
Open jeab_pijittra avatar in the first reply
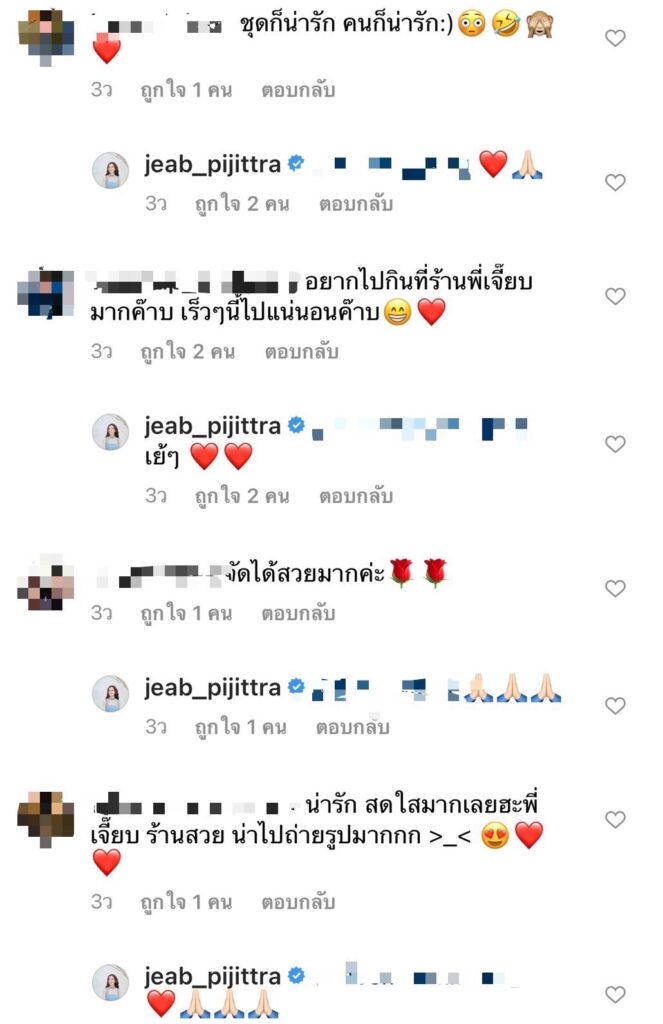[x=110, y=170]
